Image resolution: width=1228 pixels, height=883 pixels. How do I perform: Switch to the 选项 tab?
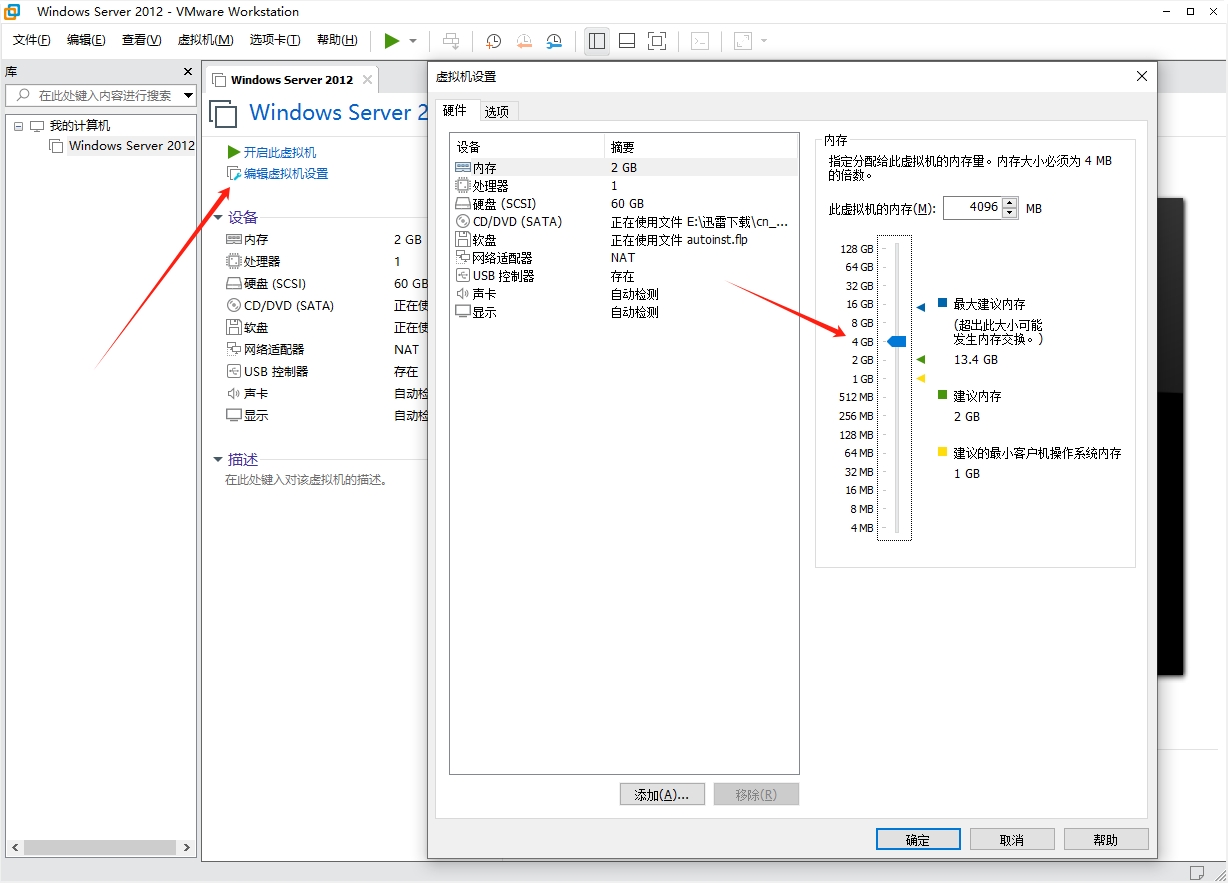(497, 111)
